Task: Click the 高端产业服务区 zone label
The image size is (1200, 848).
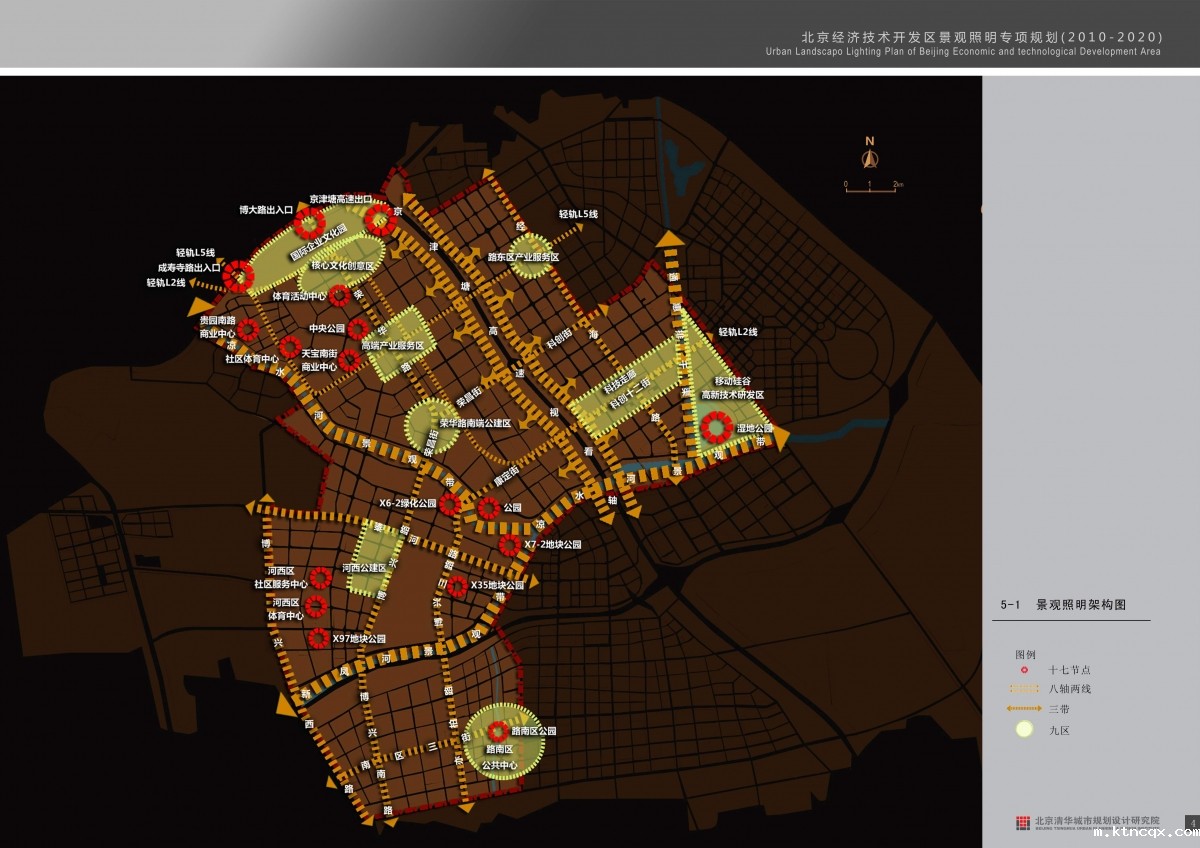Action: tap(392, 346)
